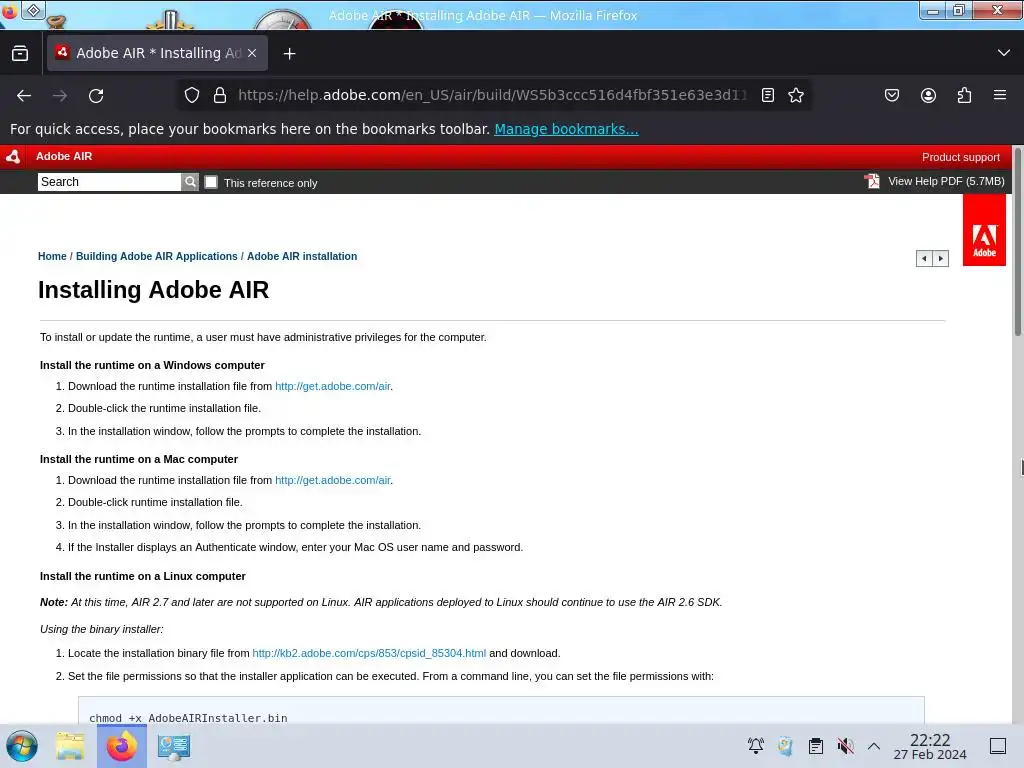The image size is (1024, 768).
Task: Open Product support link
Action: (x=961, y=157)
